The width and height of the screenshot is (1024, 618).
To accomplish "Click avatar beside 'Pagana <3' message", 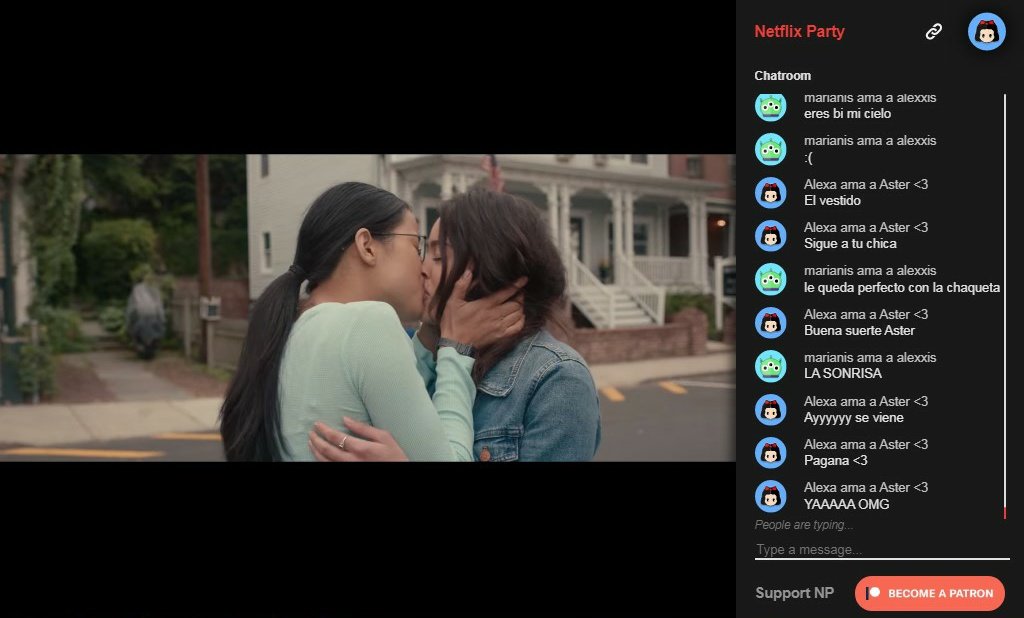I will coord(771,453).
